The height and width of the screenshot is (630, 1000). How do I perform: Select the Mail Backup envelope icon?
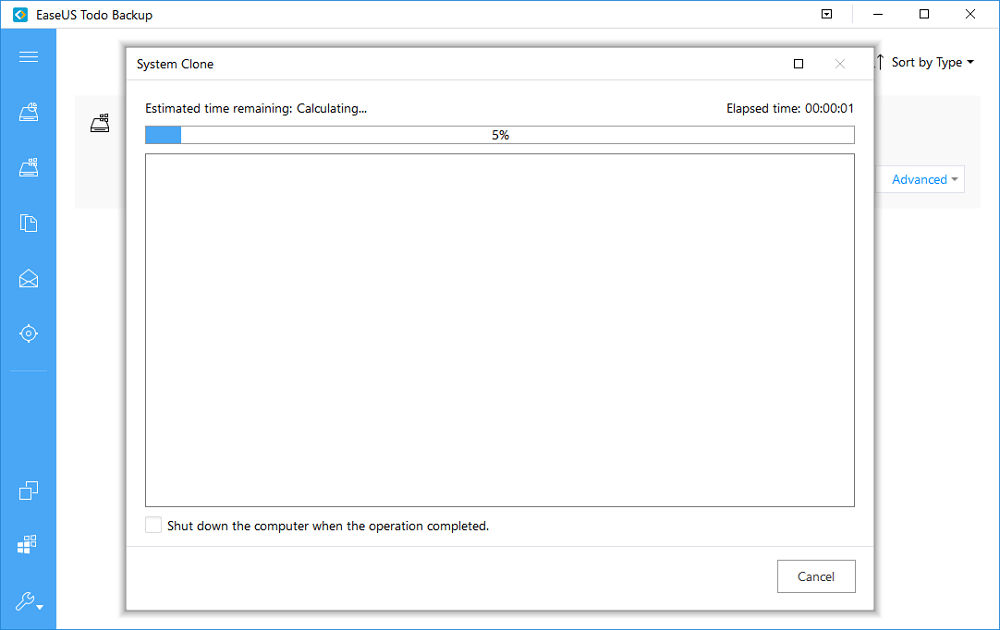(x=28, y=278)
